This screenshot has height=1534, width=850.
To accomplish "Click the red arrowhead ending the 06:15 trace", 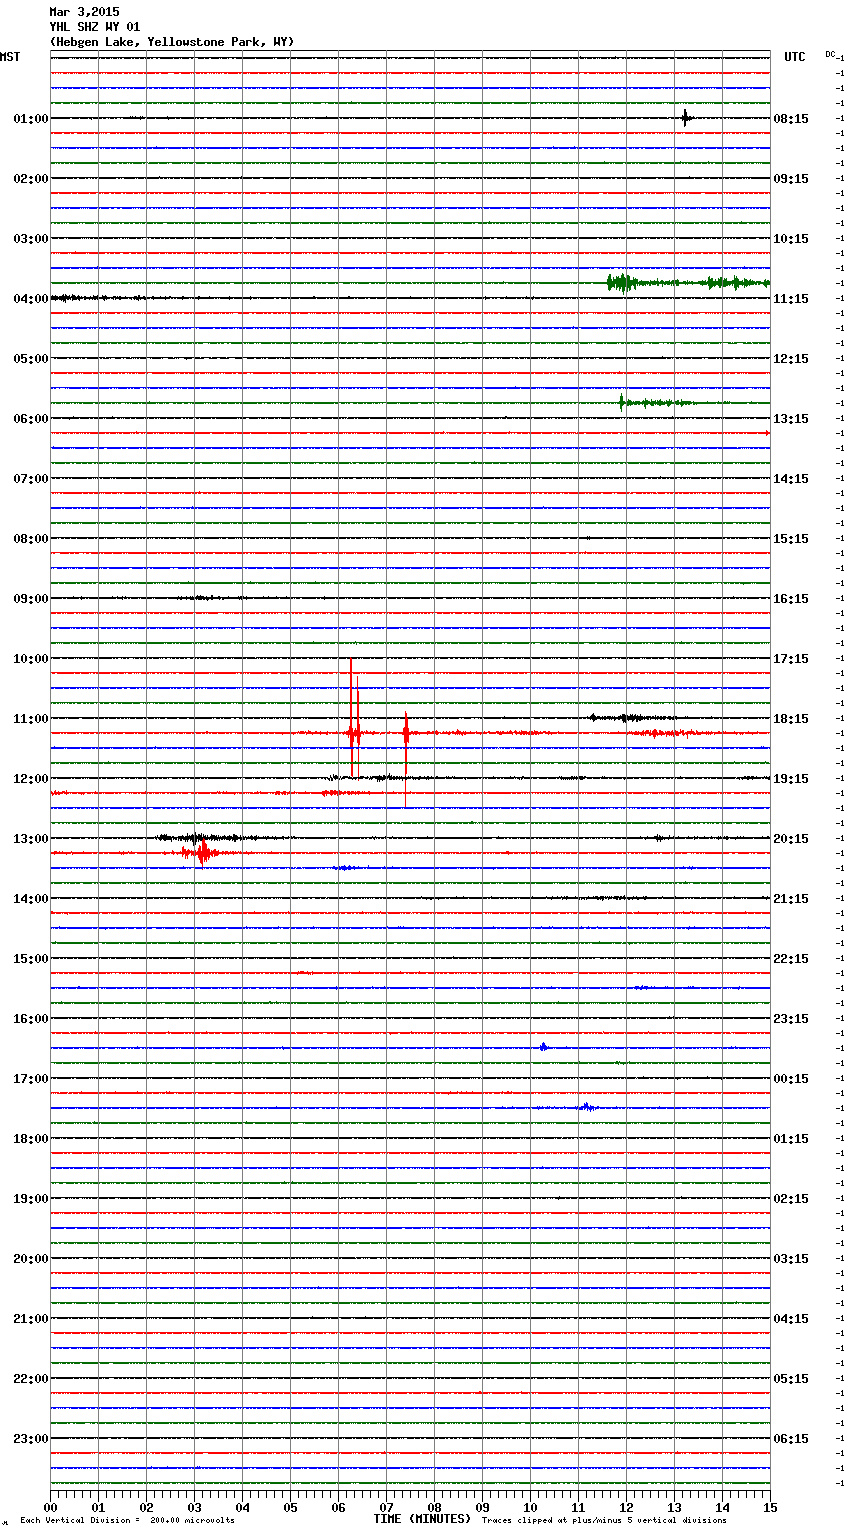I will 767,433.
